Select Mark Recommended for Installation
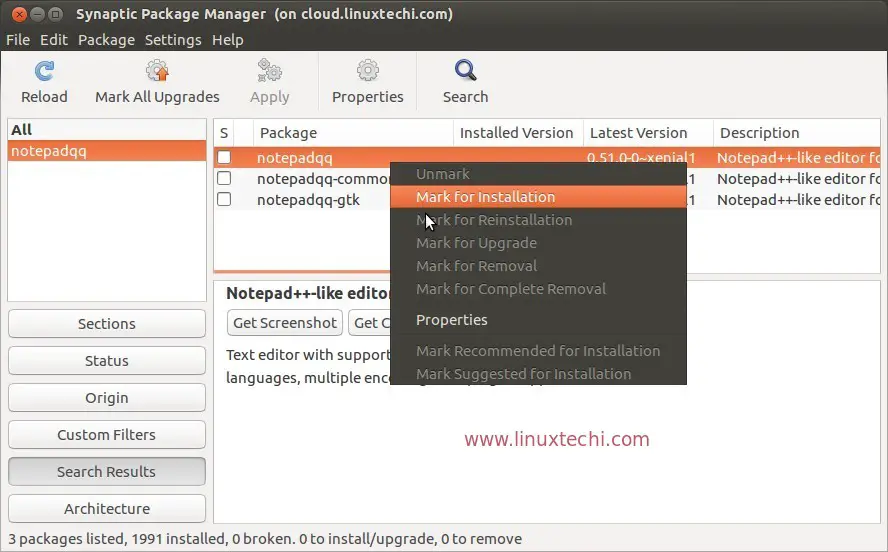This screenshot has width=888, height=552. 538,350
